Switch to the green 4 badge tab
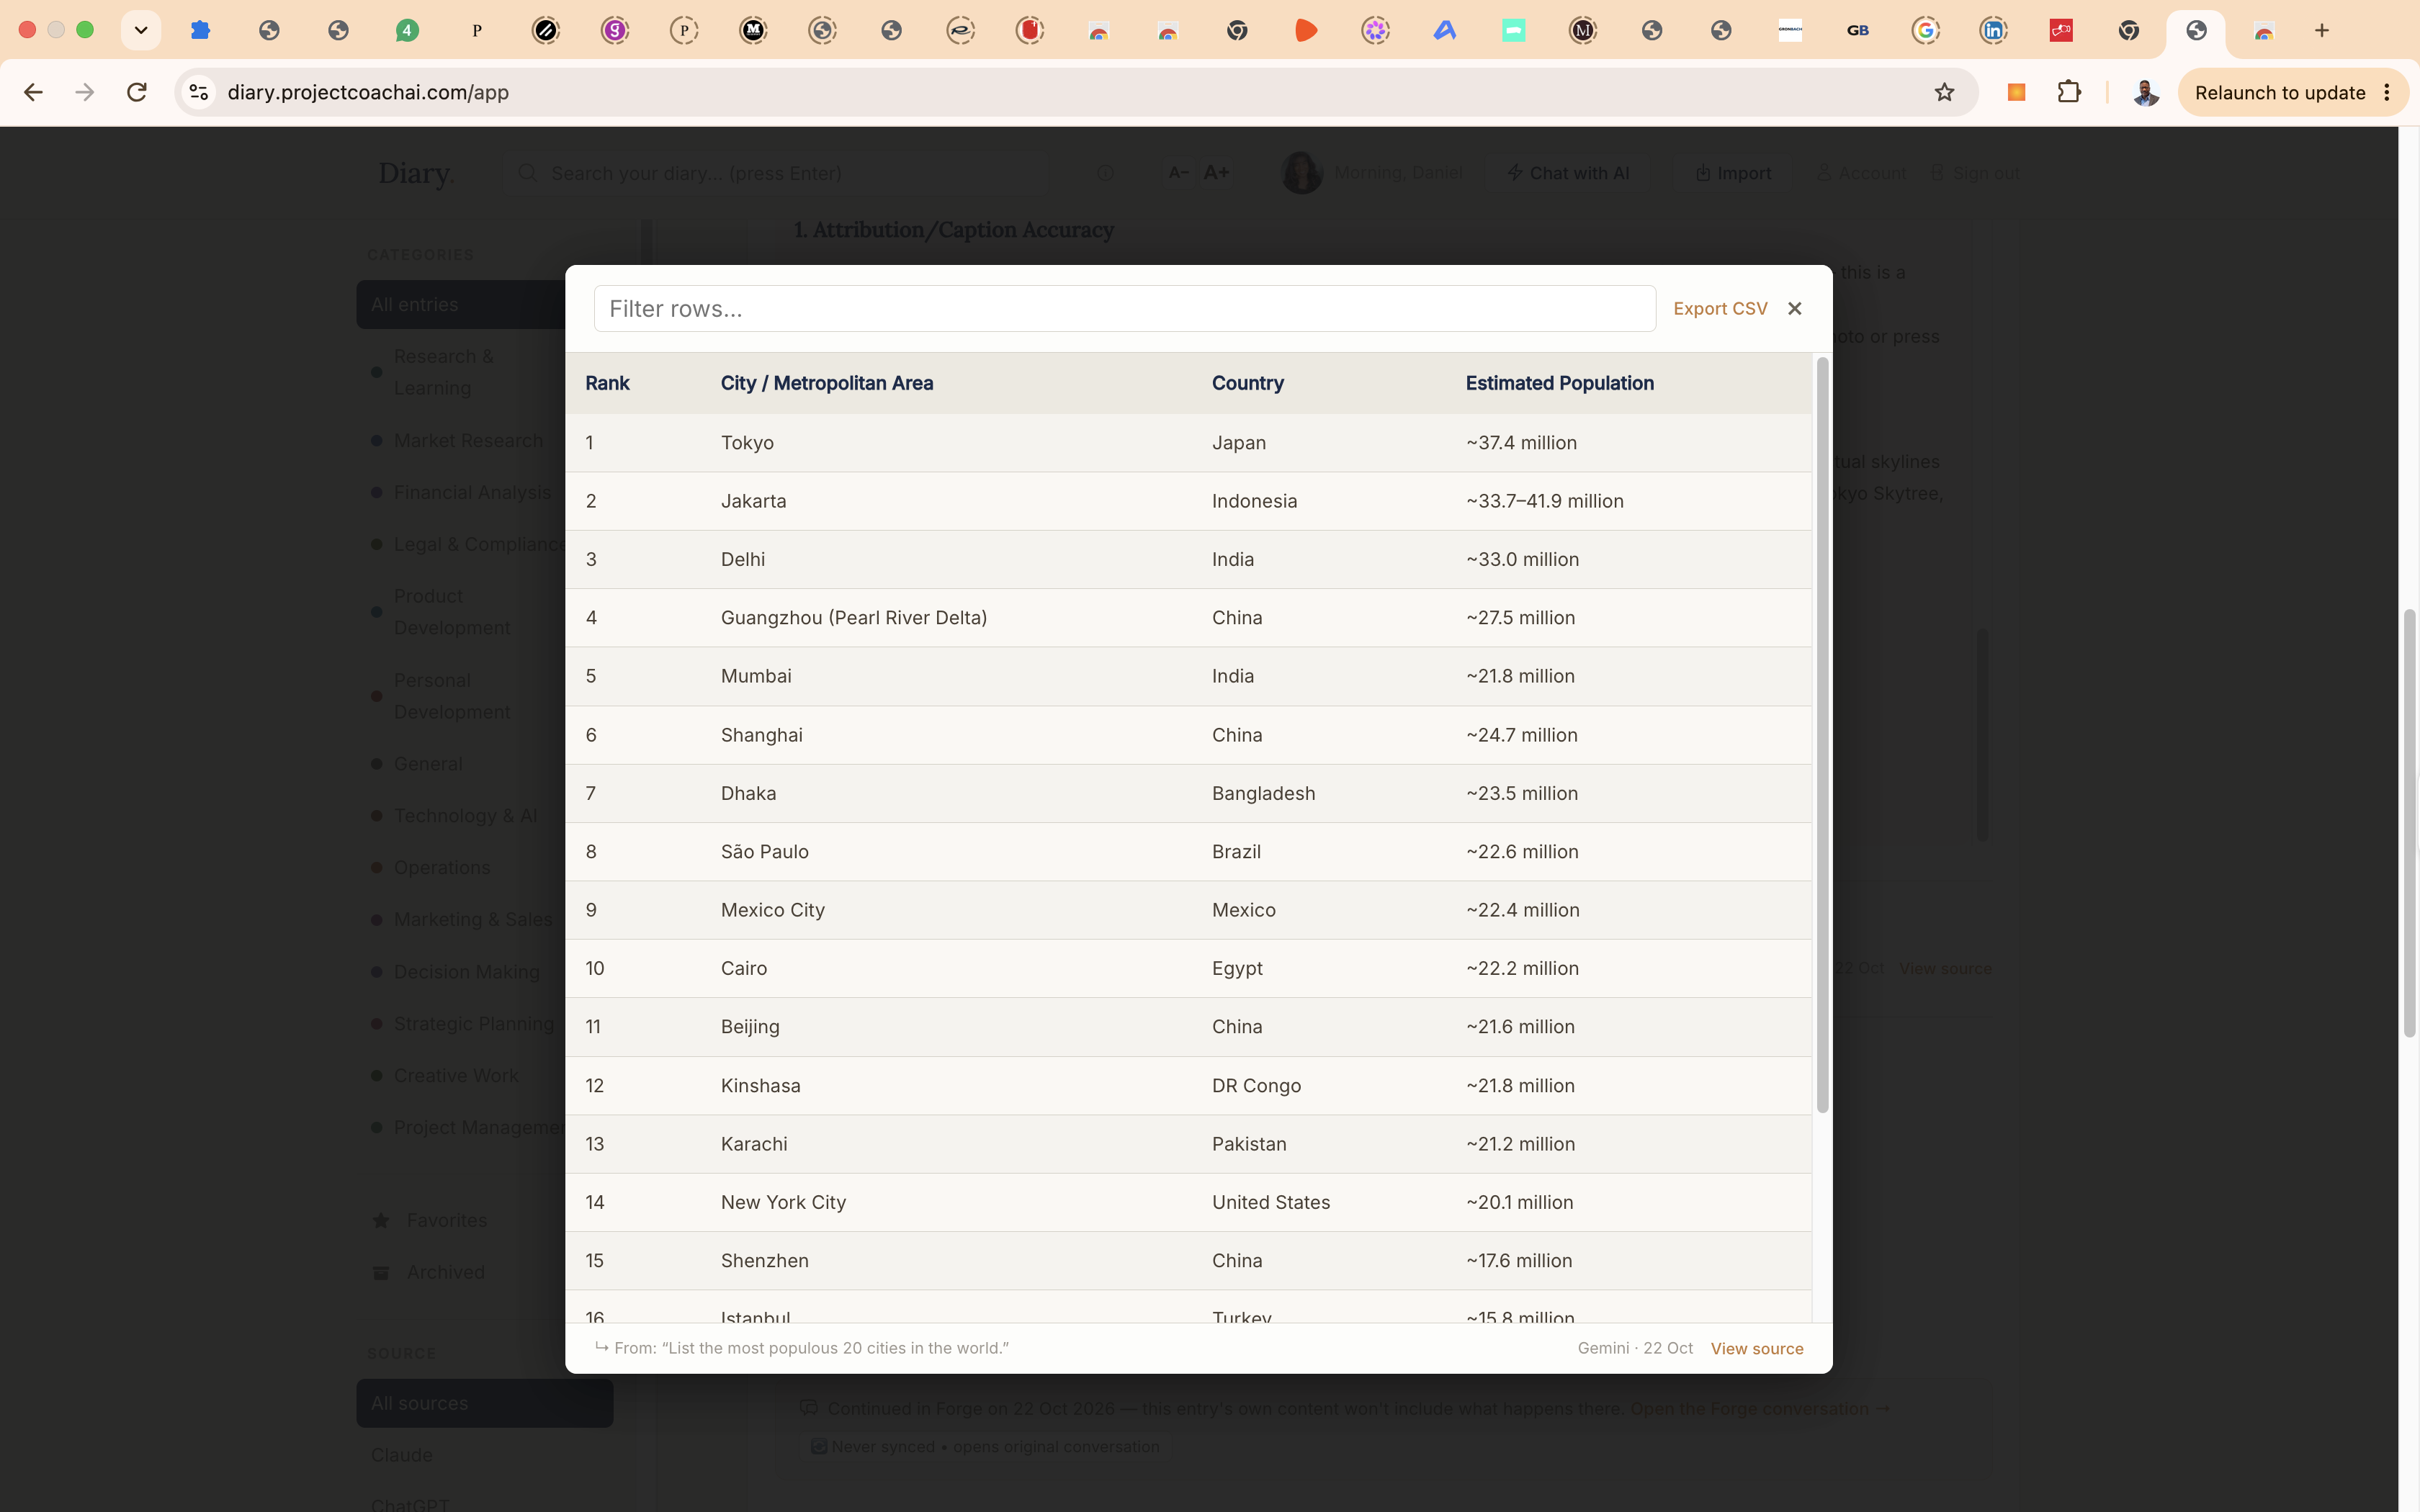 407,31
